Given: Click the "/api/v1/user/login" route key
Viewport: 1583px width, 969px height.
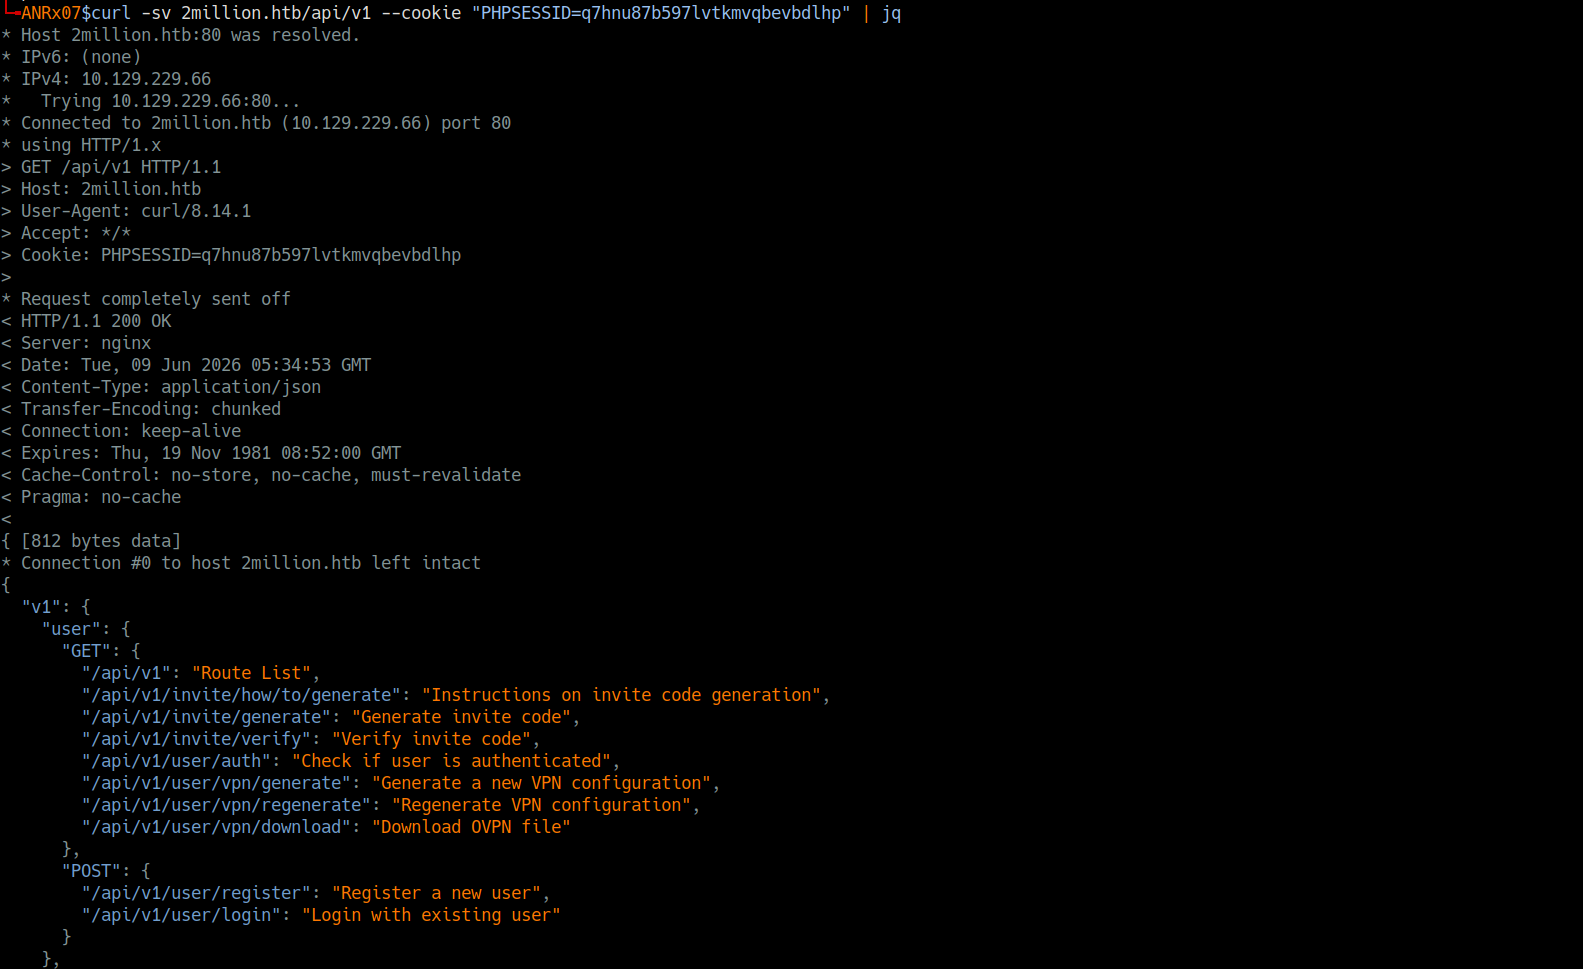Looking at the screenshot, I should click(x=181, y=915).
